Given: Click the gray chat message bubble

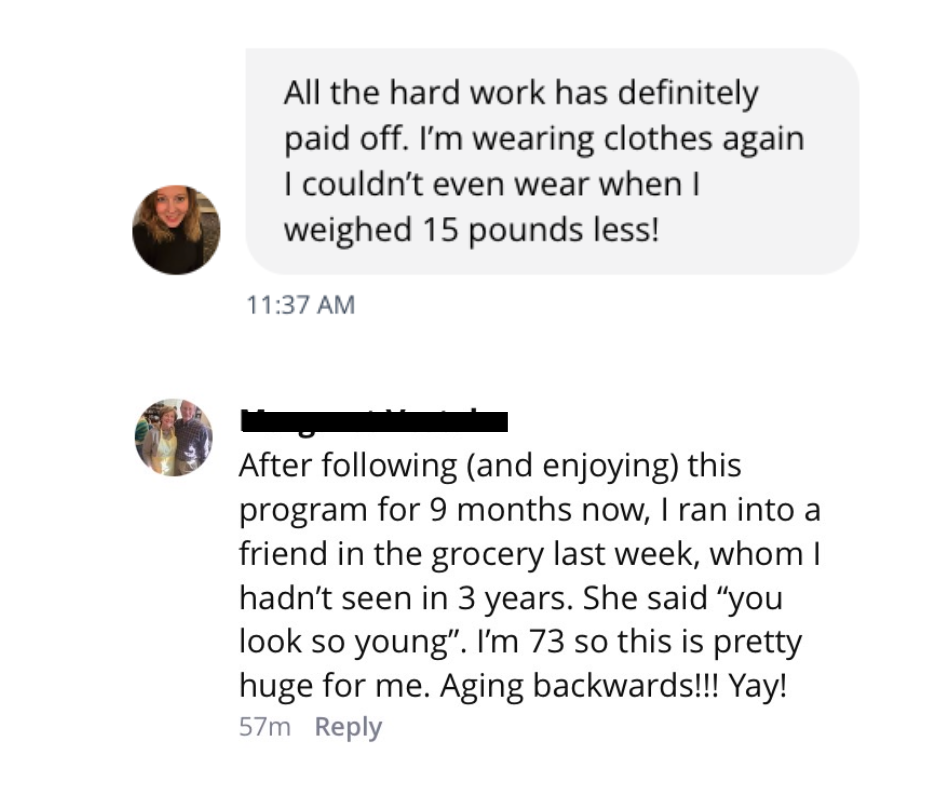Looking at the screenshot, I should click(552, 161).
